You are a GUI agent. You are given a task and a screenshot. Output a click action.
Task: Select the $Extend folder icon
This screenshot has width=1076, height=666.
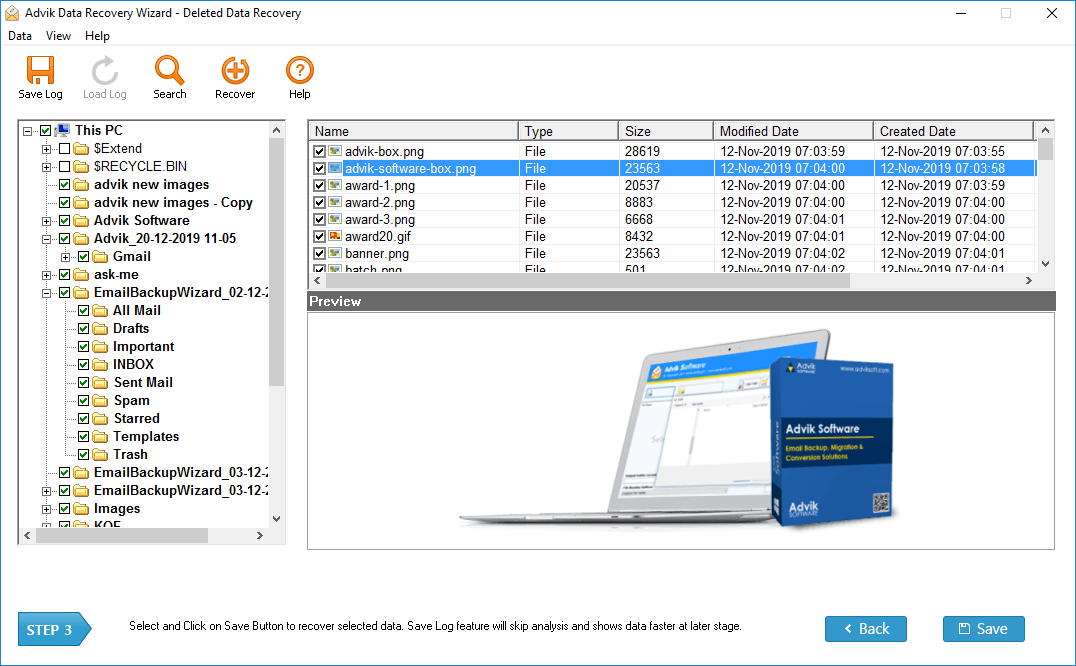coord(82,149)
